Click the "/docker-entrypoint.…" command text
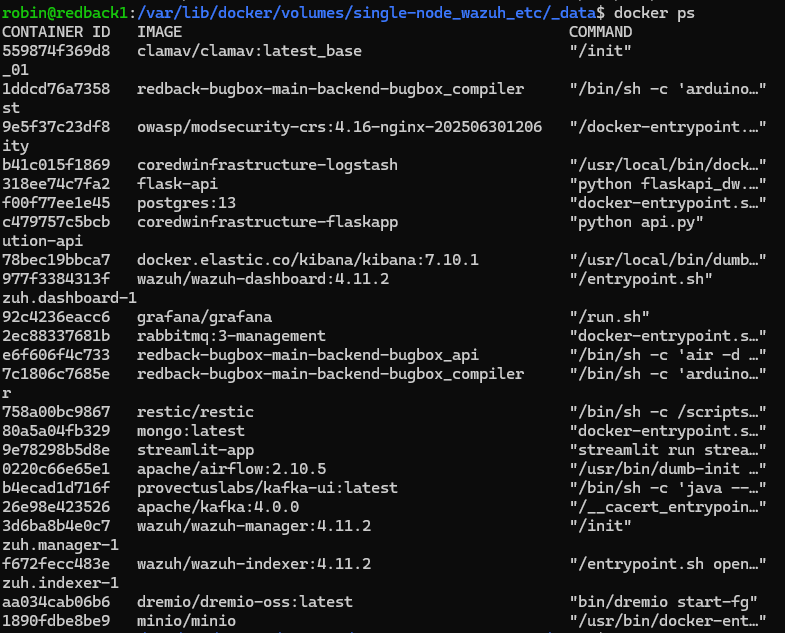785x633 pixels. click(668, 127)
